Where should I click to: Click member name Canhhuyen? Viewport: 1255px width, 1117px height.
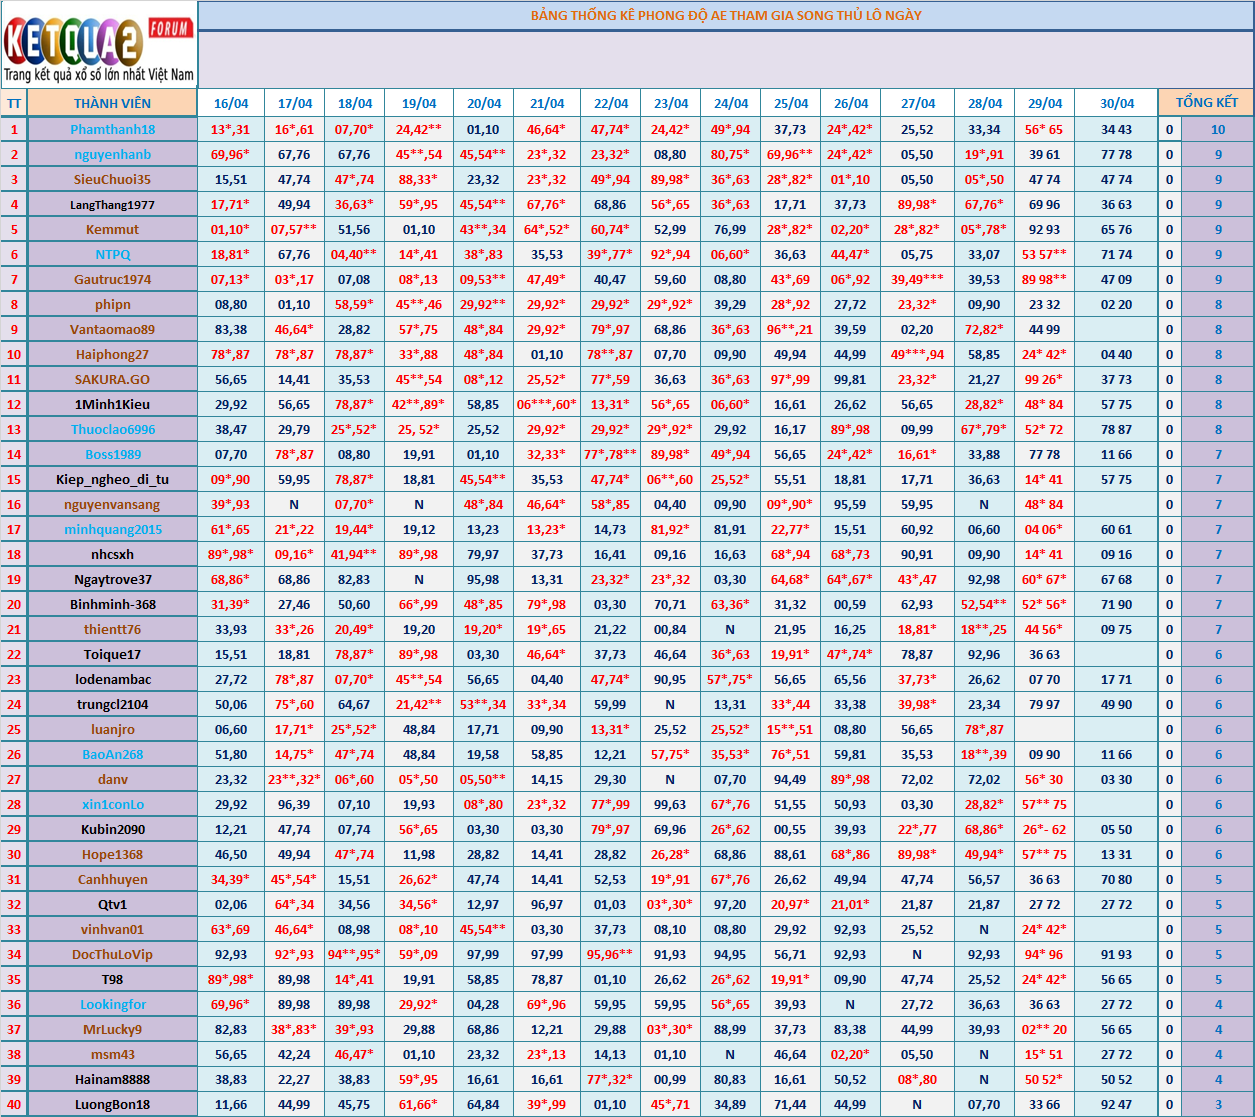pos(113,879)
